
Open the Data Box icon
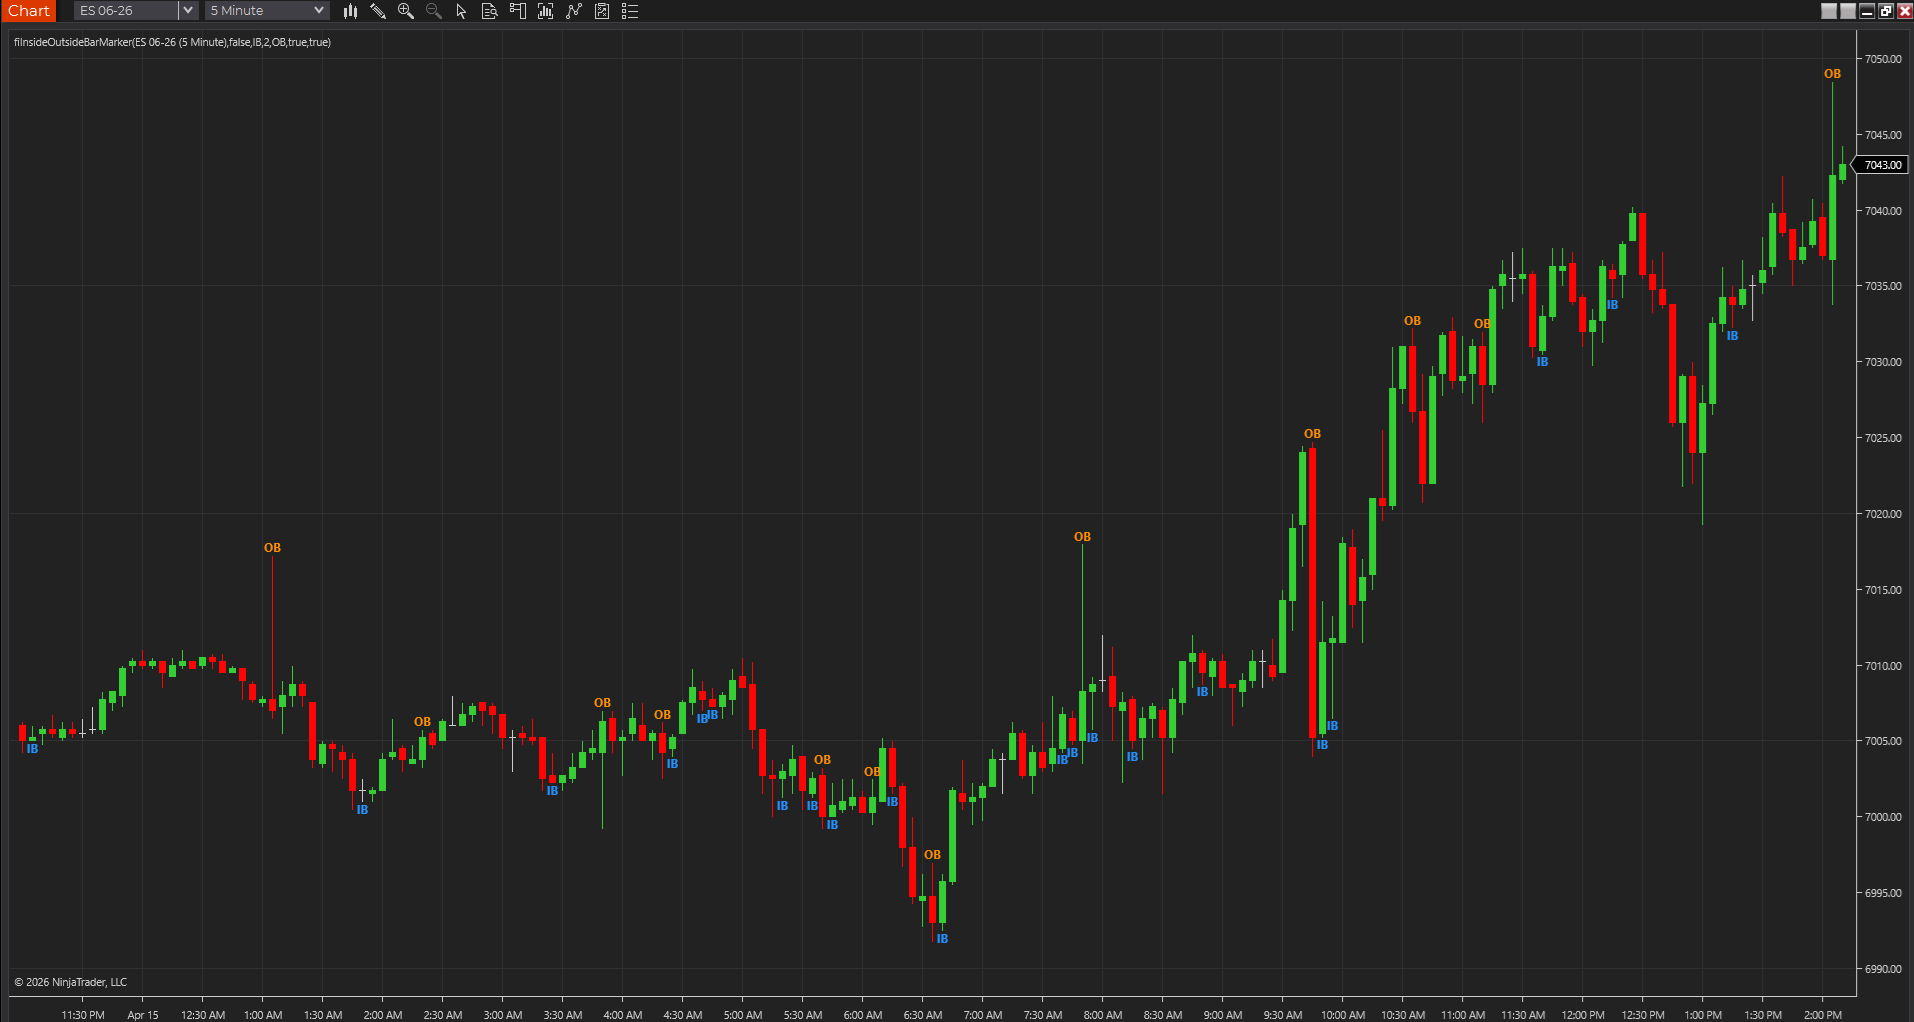(489, 11)
